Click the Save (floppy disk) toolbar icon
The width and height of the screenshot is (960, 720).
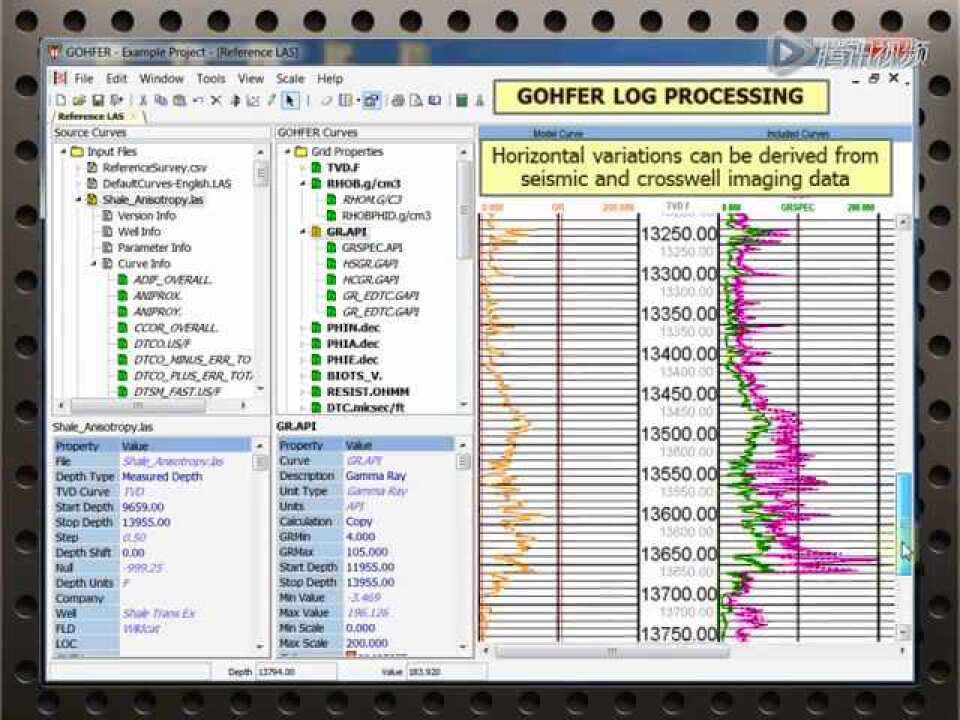click(98, 100)
